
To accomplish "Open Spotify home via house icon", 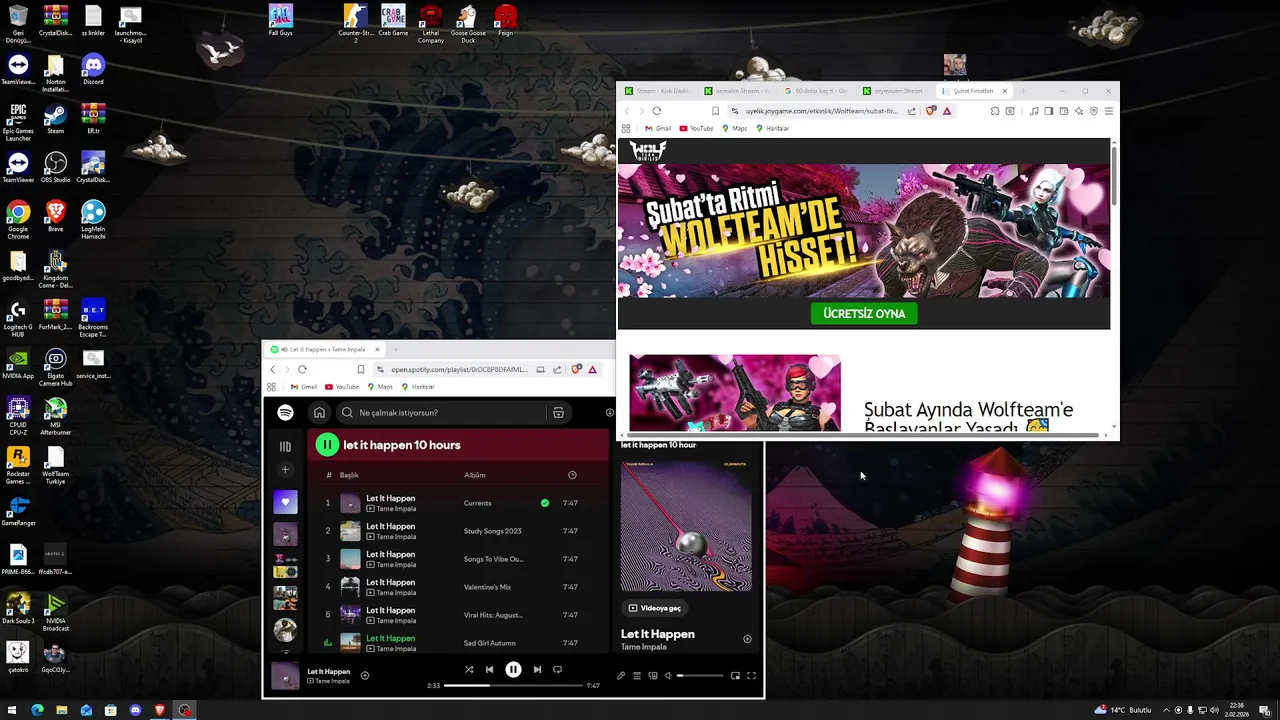I will point(319,412).
